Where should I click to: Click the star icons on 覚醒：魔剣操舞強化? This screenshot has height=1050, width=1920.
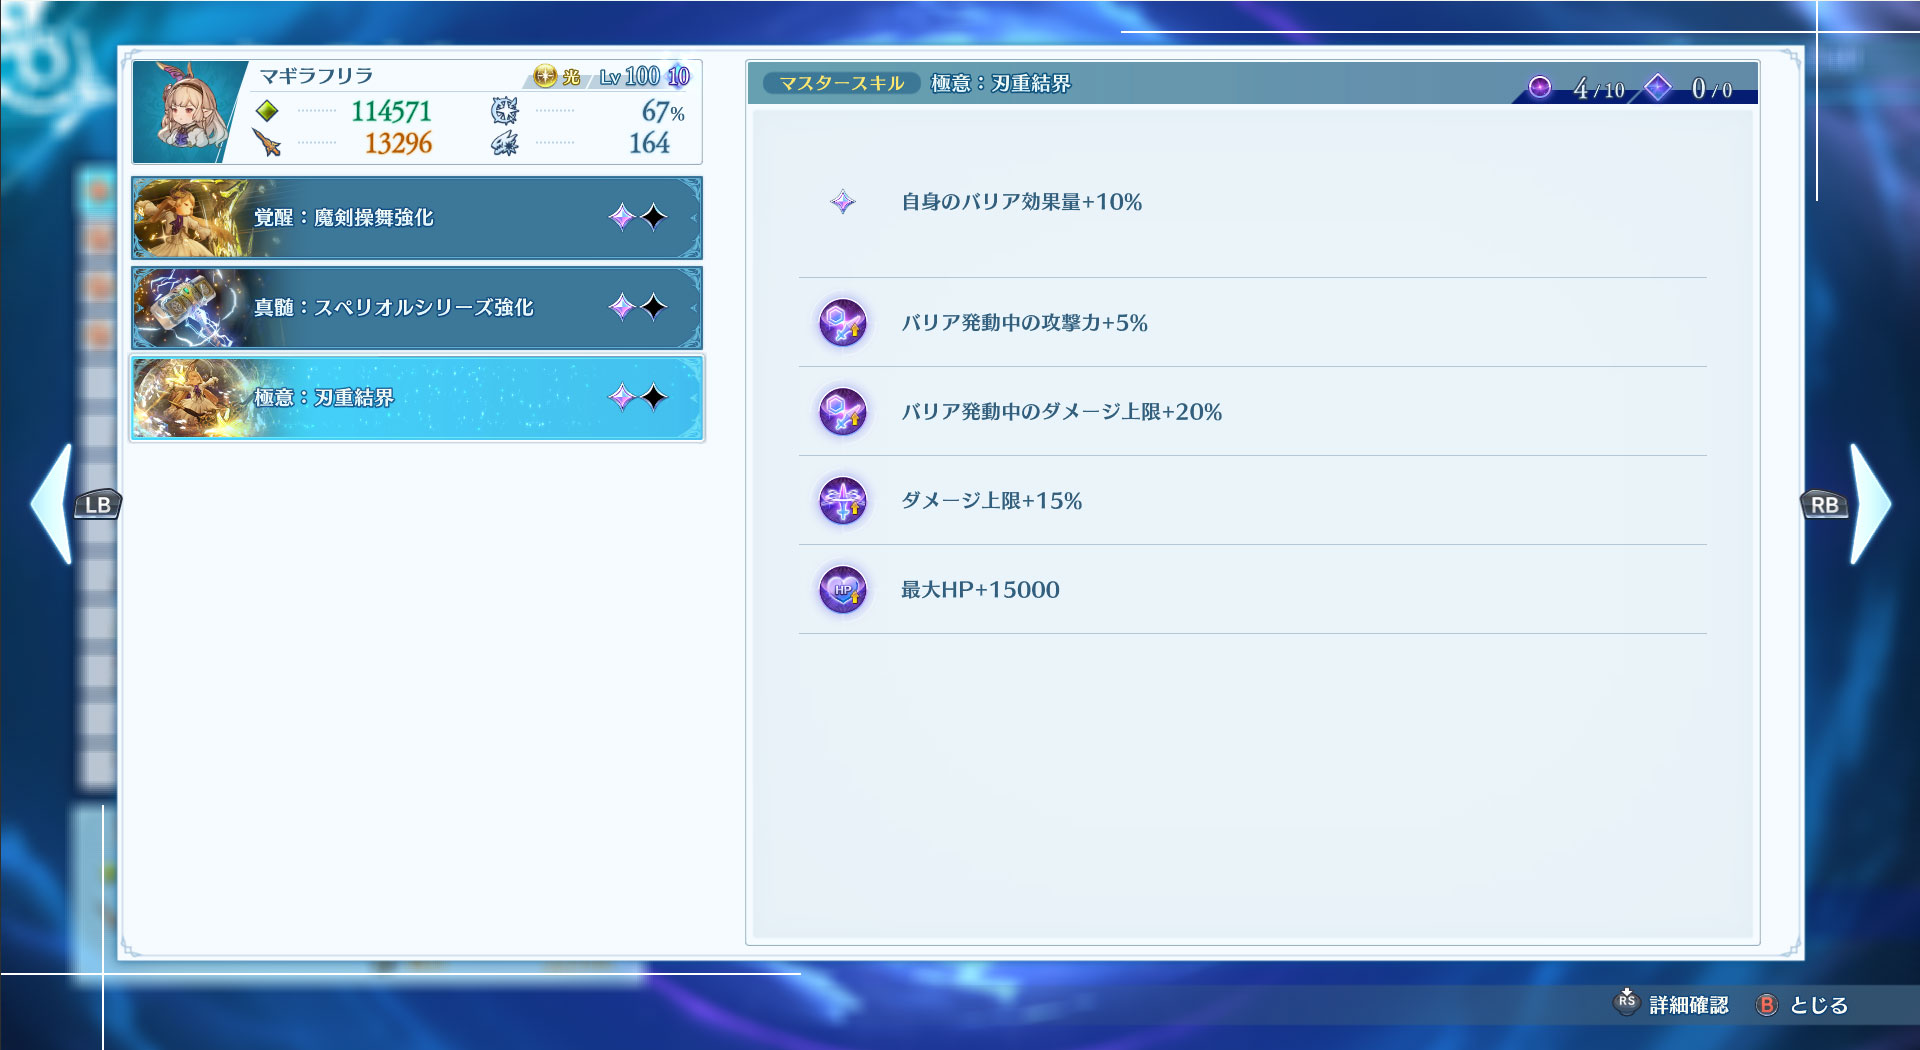tap(638, 217)
